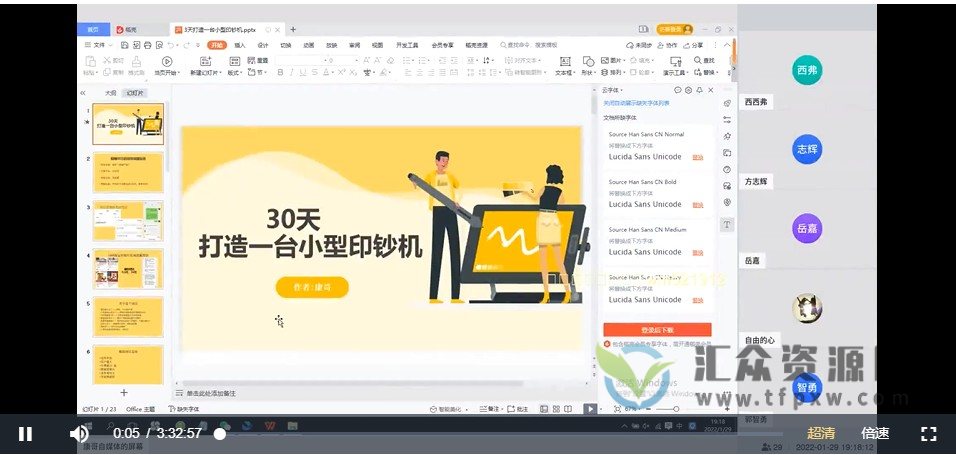The height and width of the screenshot is (455, 956).
Task: Click the undo arrow icon
Action: pos(171,45)
